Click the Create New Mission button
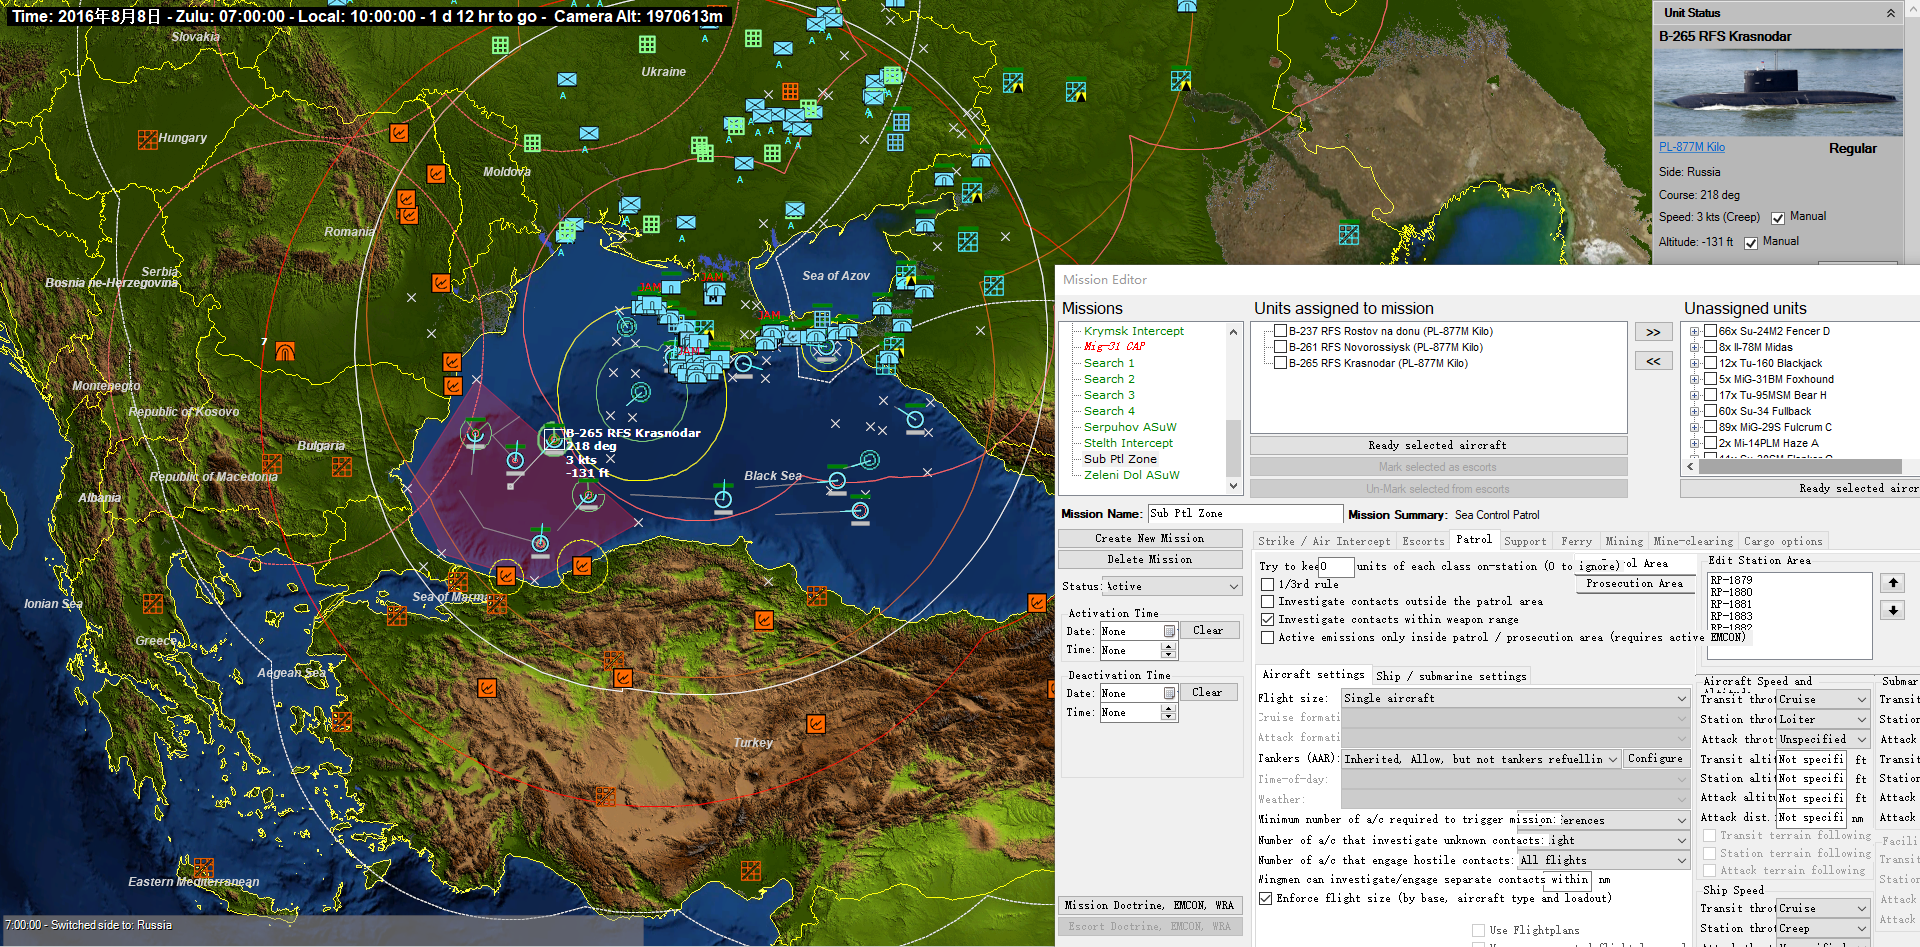This screenshot has height=947, width=1920. click(x=1149, y=538)
